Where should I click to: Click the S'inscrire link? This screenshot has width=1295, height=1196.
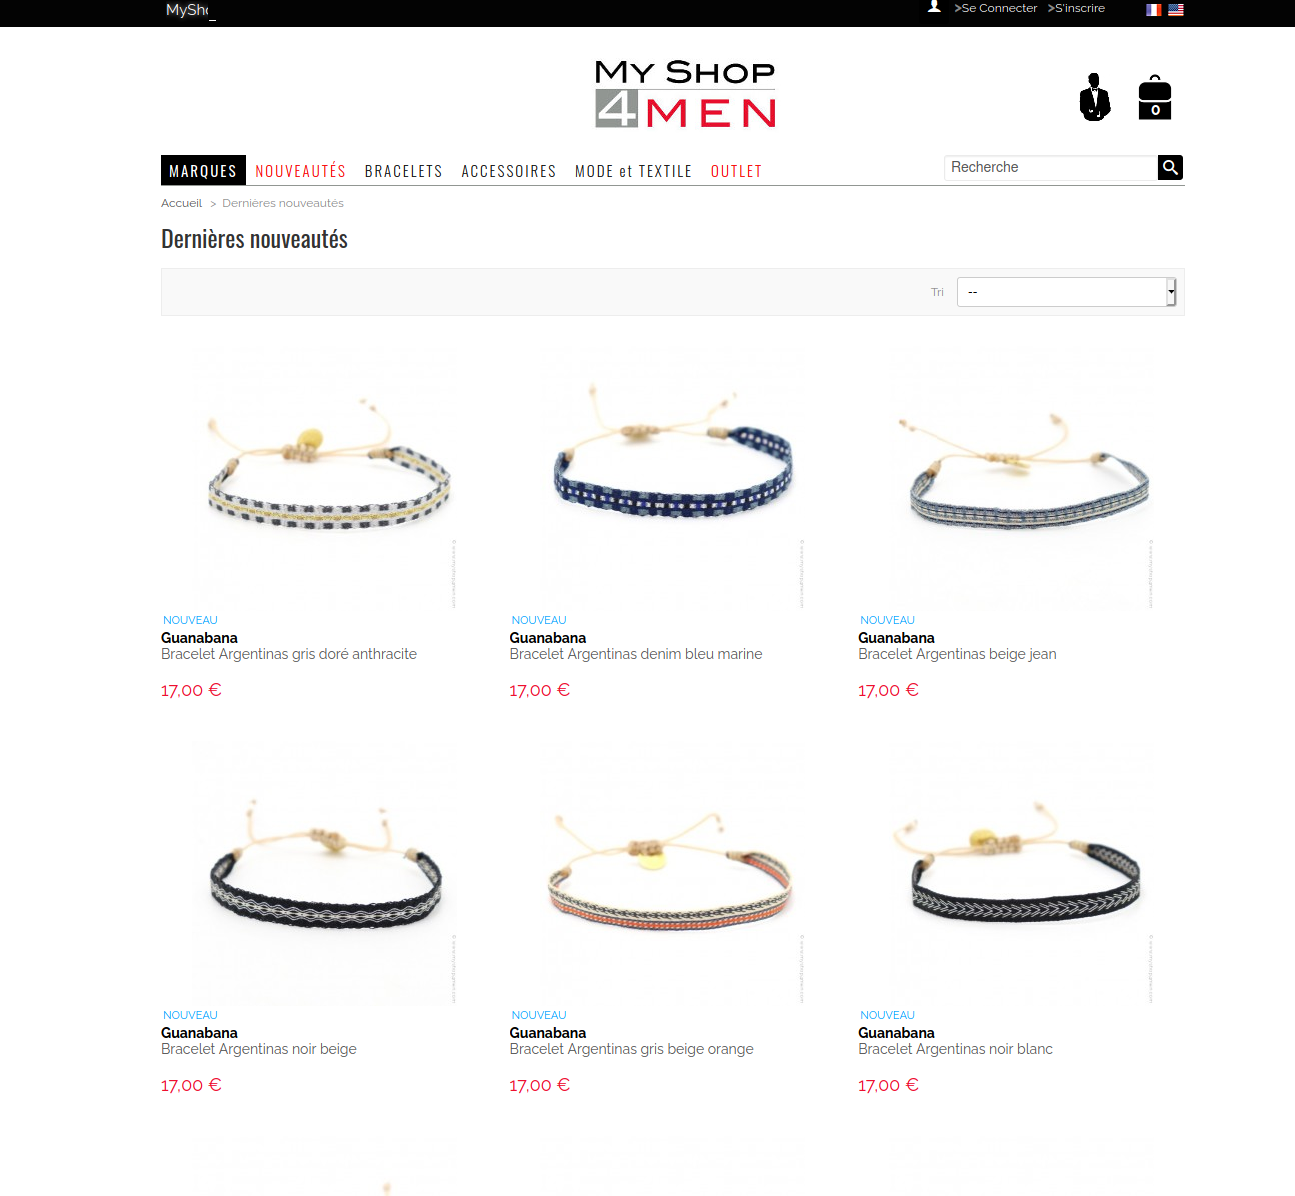(x=1076, y=8)
